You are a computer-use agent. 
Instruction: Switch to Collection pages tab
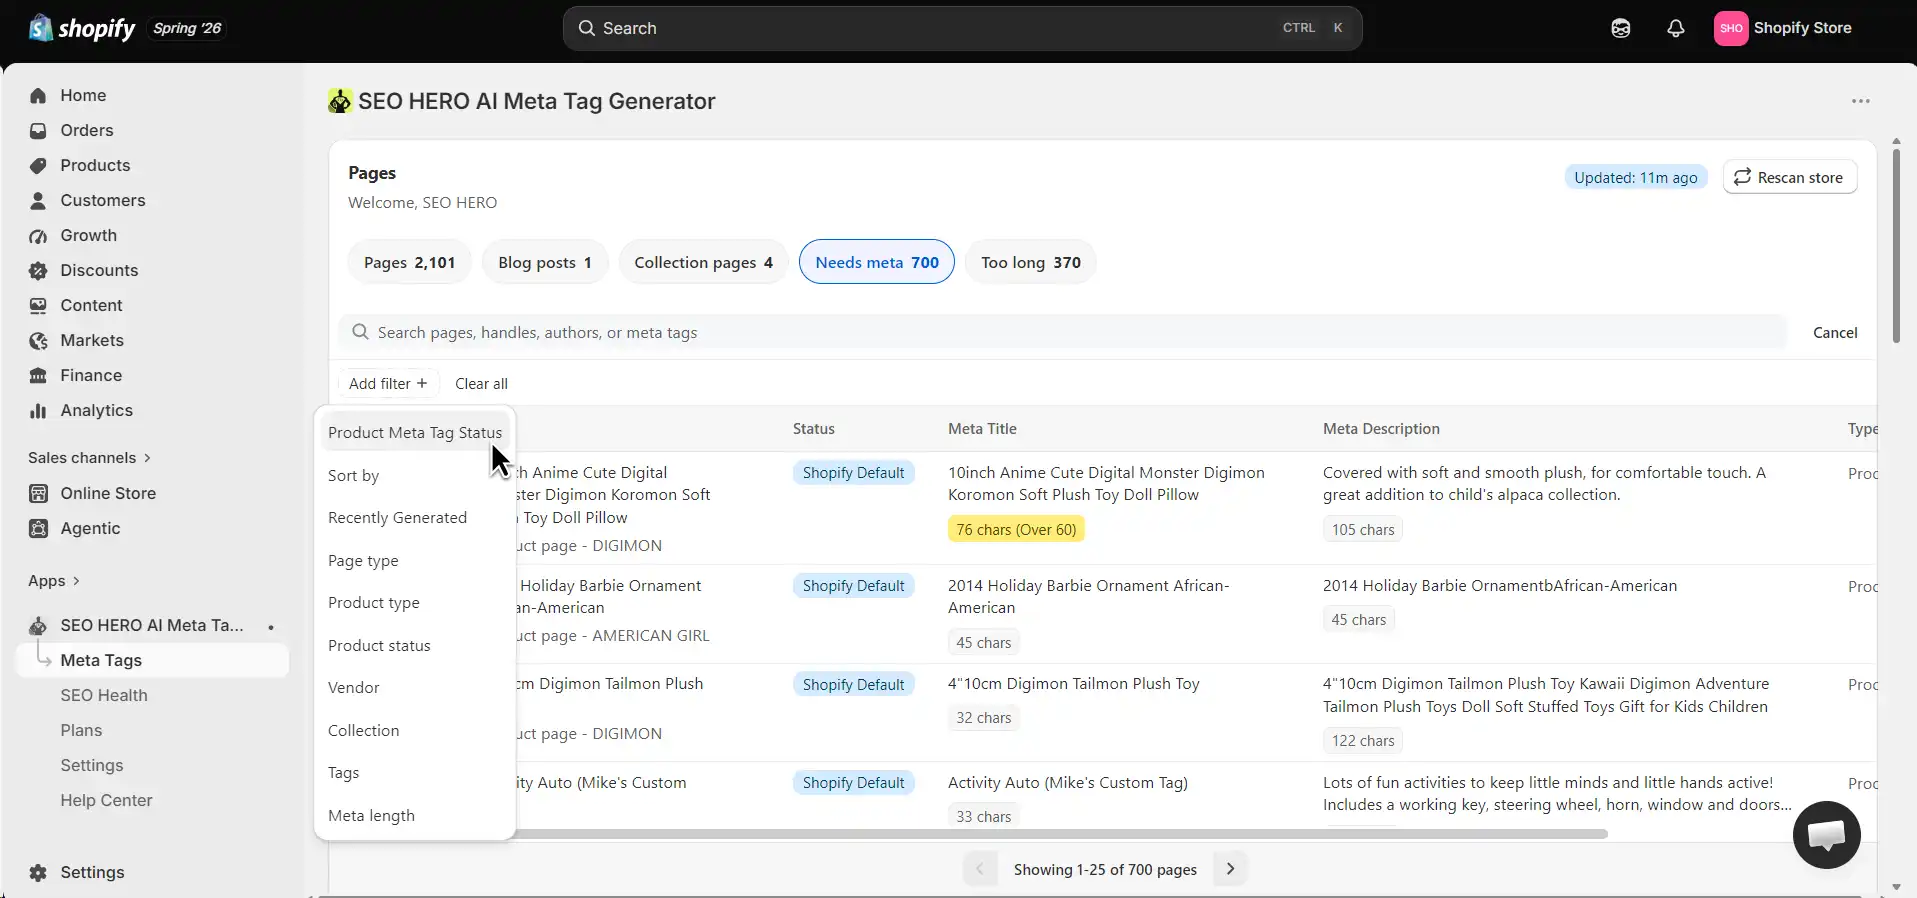703,262
